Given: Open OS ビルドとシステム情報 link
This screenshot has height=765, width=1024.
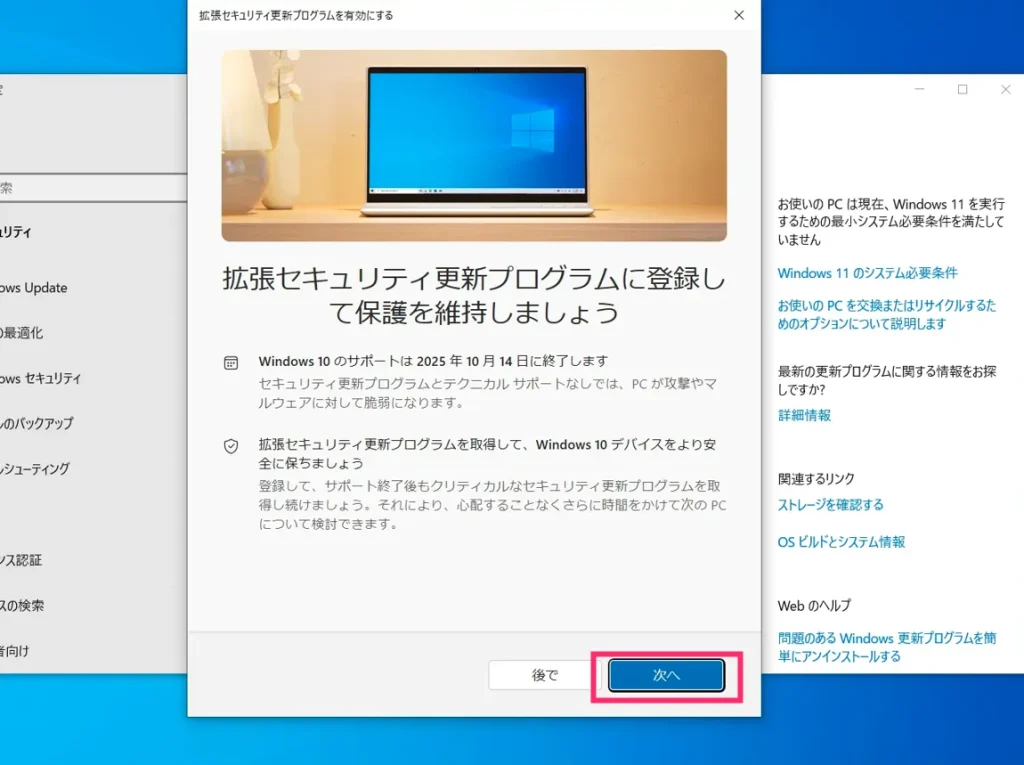Looking at the screenshot, I should click(x=841, y=542).
